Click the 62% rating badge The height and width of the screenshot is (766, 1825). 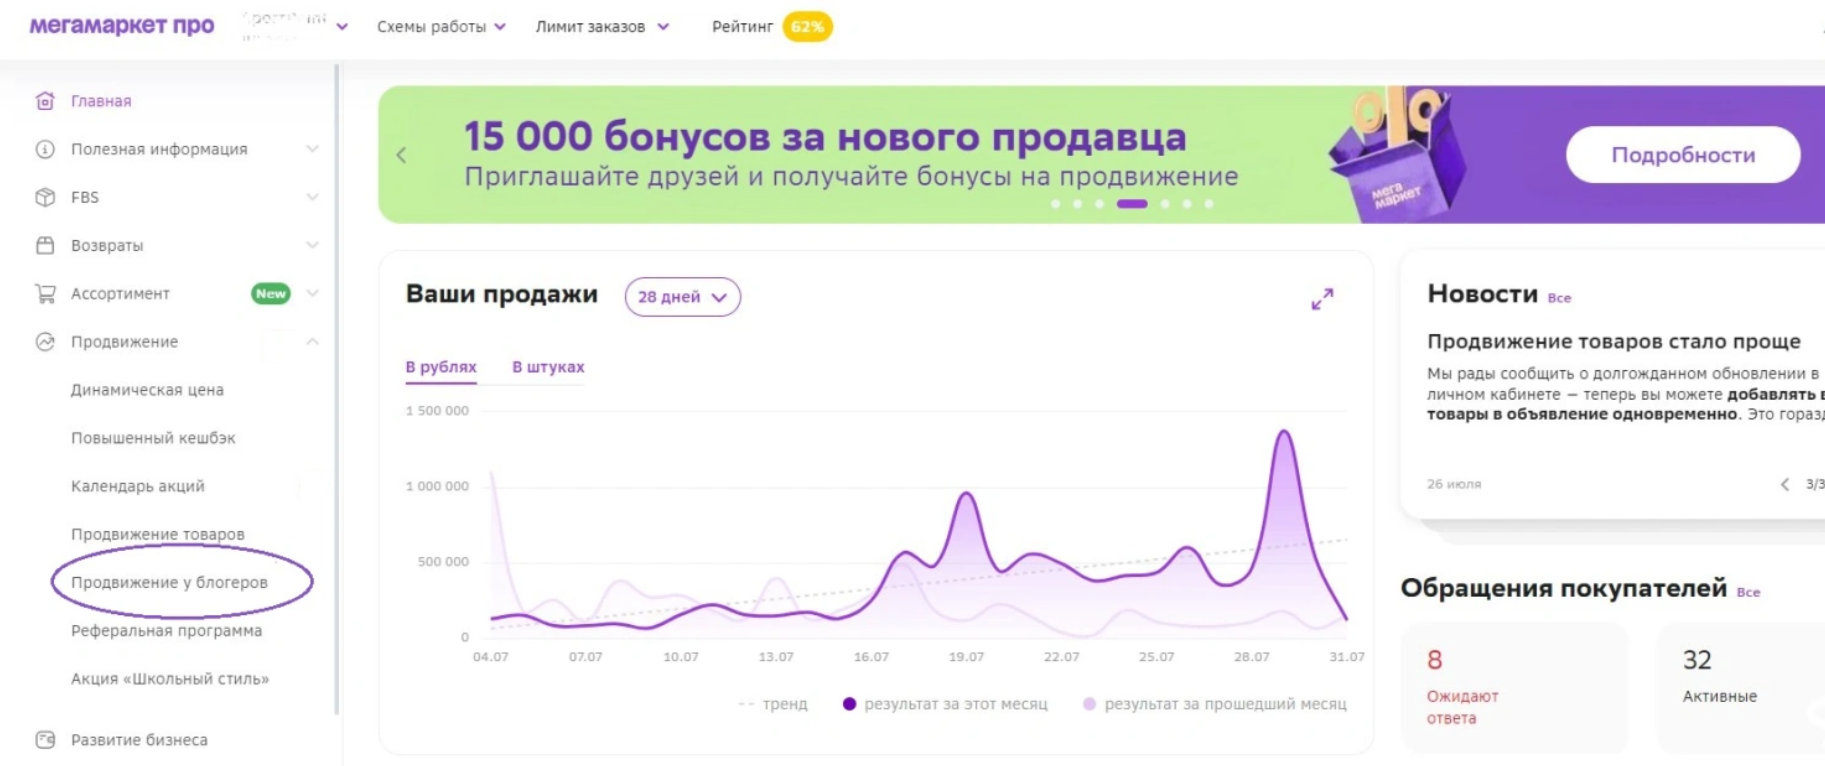[807, 27]
